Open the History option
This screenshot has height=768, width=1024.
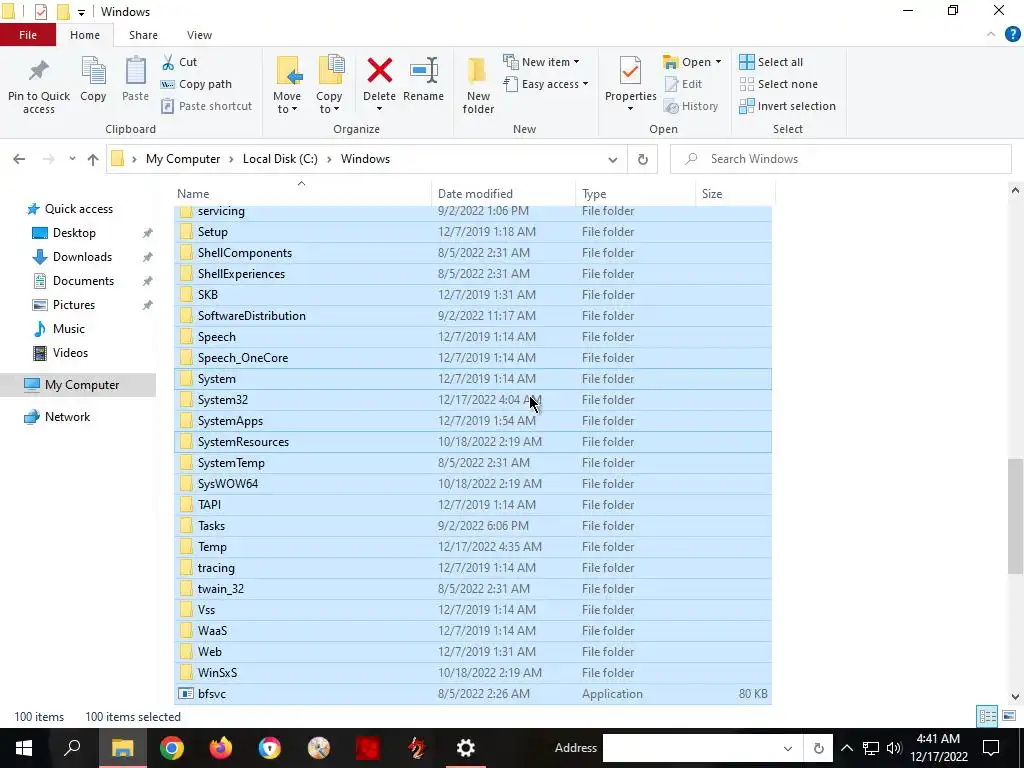click(x=691, y=106)
